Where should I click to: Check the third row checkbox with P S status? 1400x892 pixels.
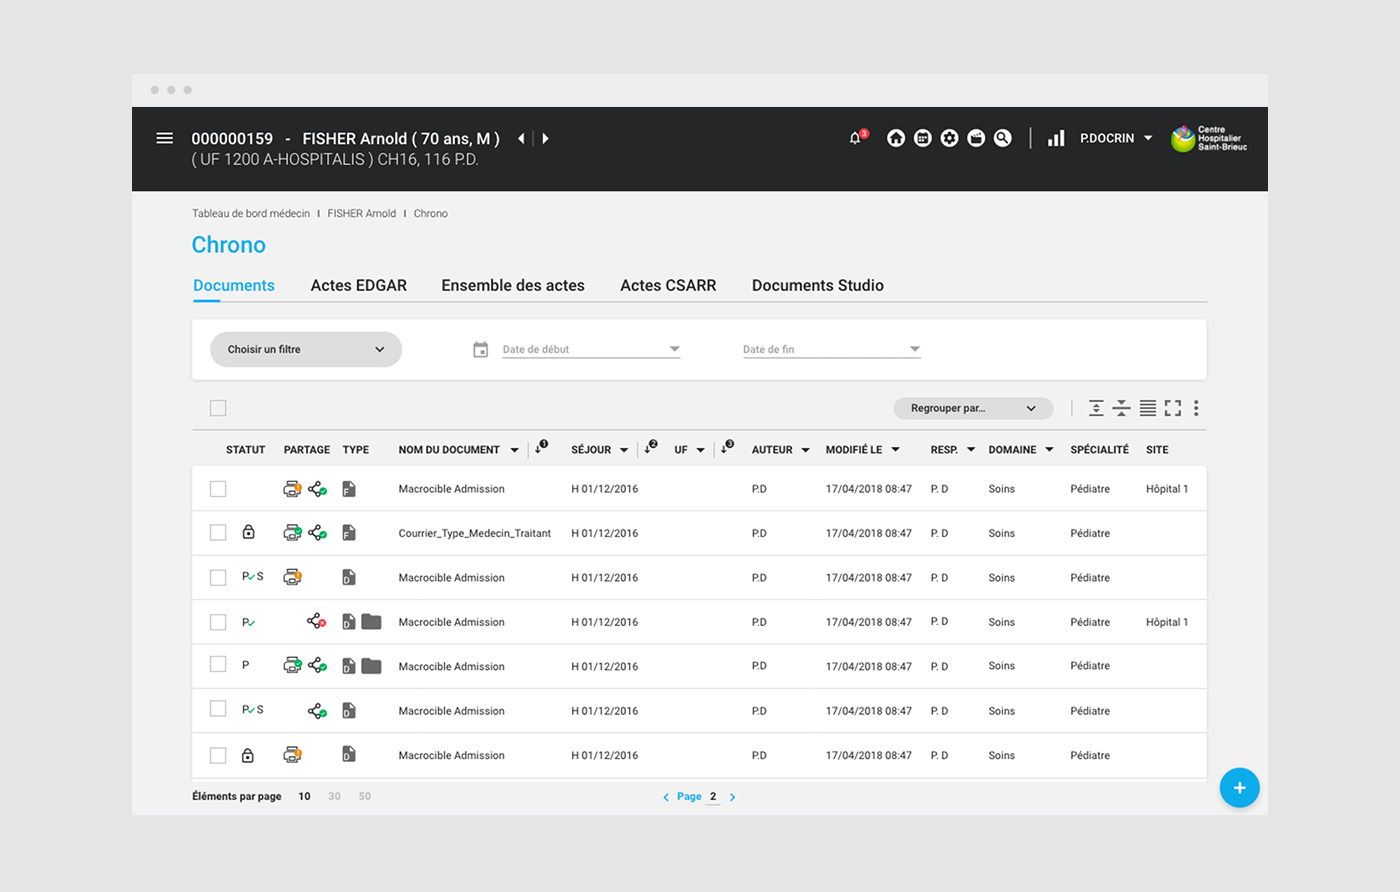[x=218, y=577]
